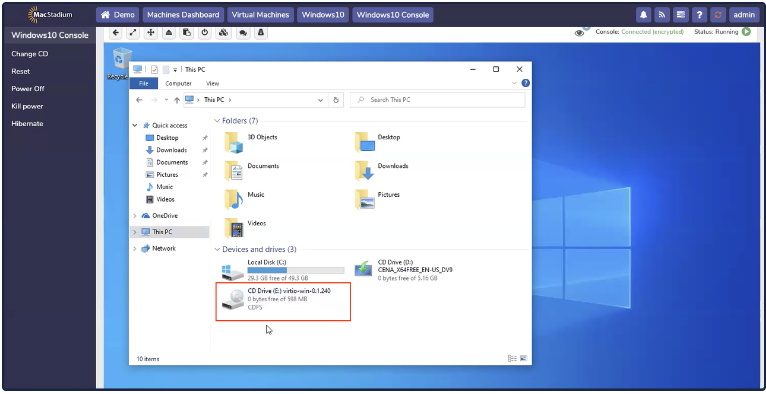Click the fullscreen expand arrows icon
The image size is (766, 394).
coord(133,33)
